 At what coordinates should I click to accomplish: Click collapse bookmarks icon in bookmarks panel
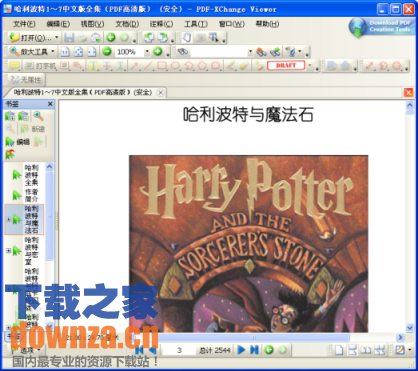click(x=23, y=116)
